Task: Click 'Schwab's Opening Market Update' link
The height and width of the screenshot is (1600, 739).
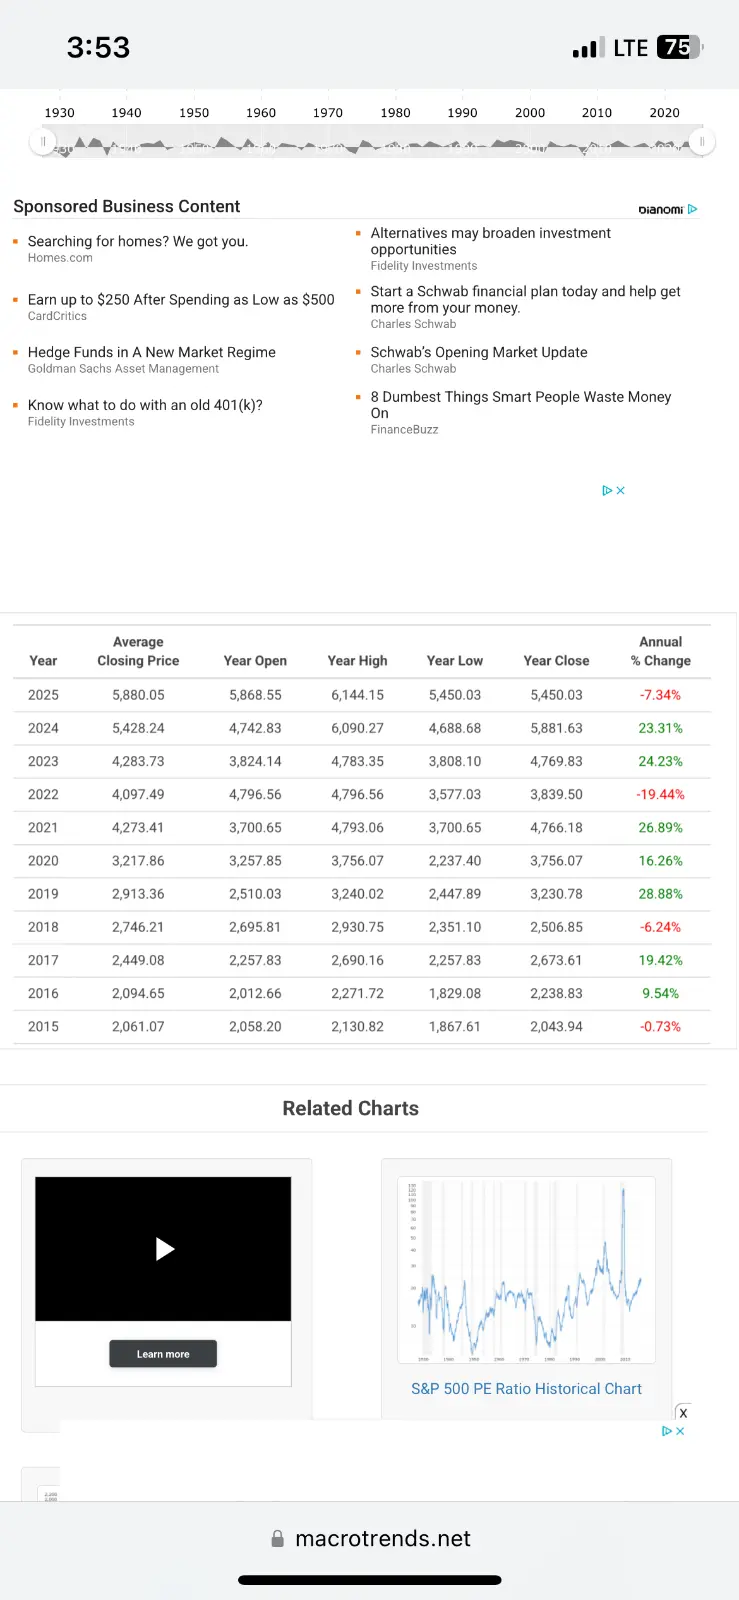Action: [x=479, y=352]
